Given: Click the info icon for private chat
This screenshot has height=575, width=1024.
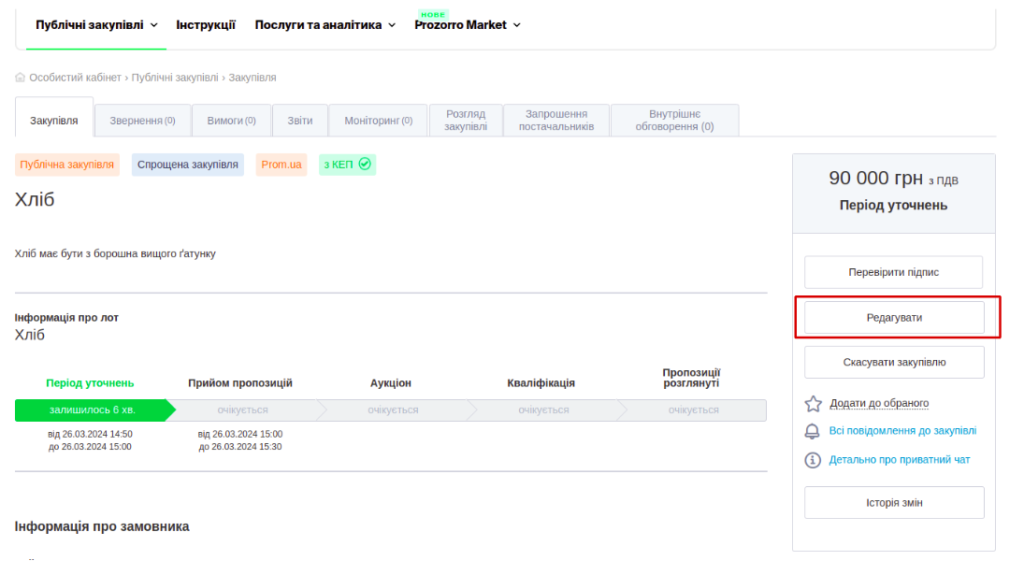Looking at the screenshot, I should 813,460.
